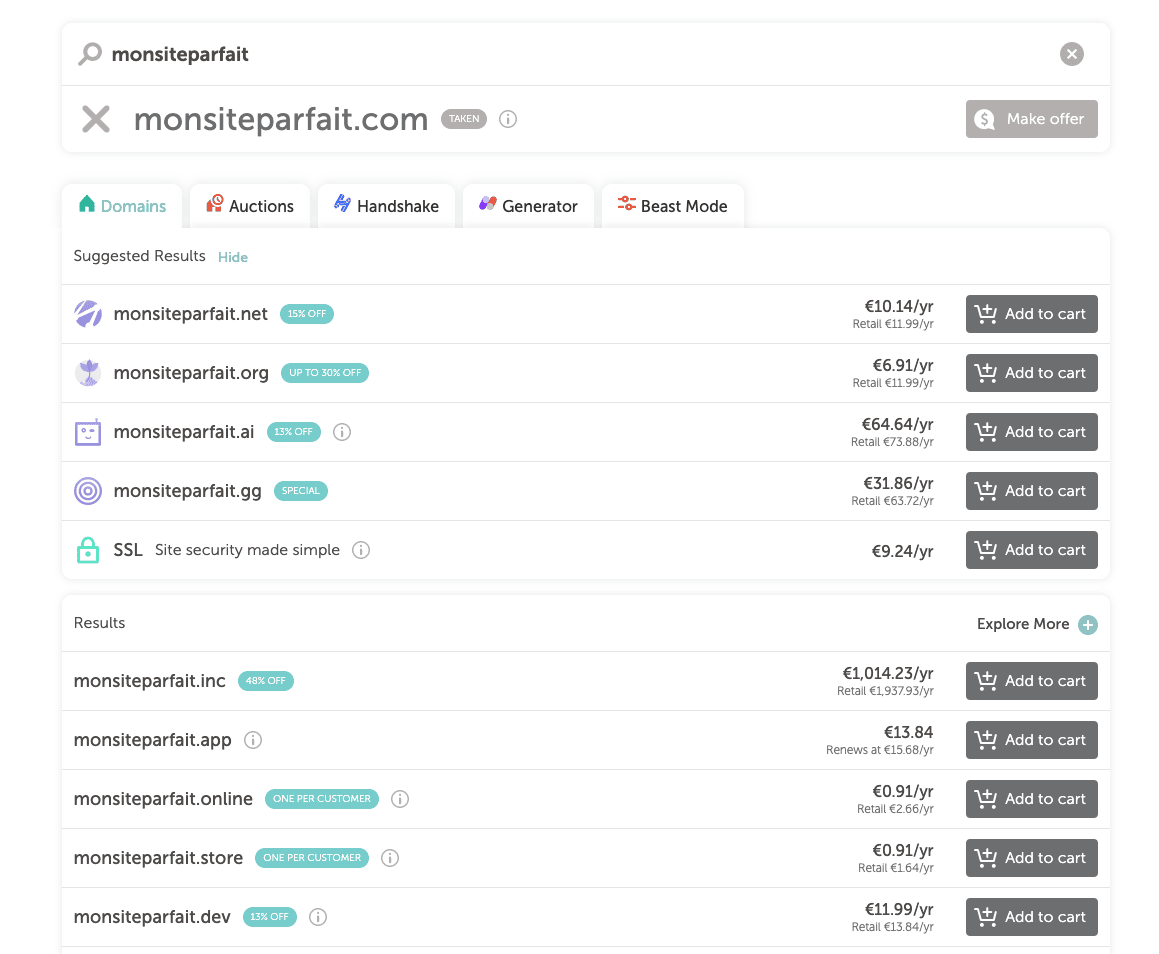Expand results with Explore More plus
Viewport: 1159px width, 954px height.
tap(1088, 625)
